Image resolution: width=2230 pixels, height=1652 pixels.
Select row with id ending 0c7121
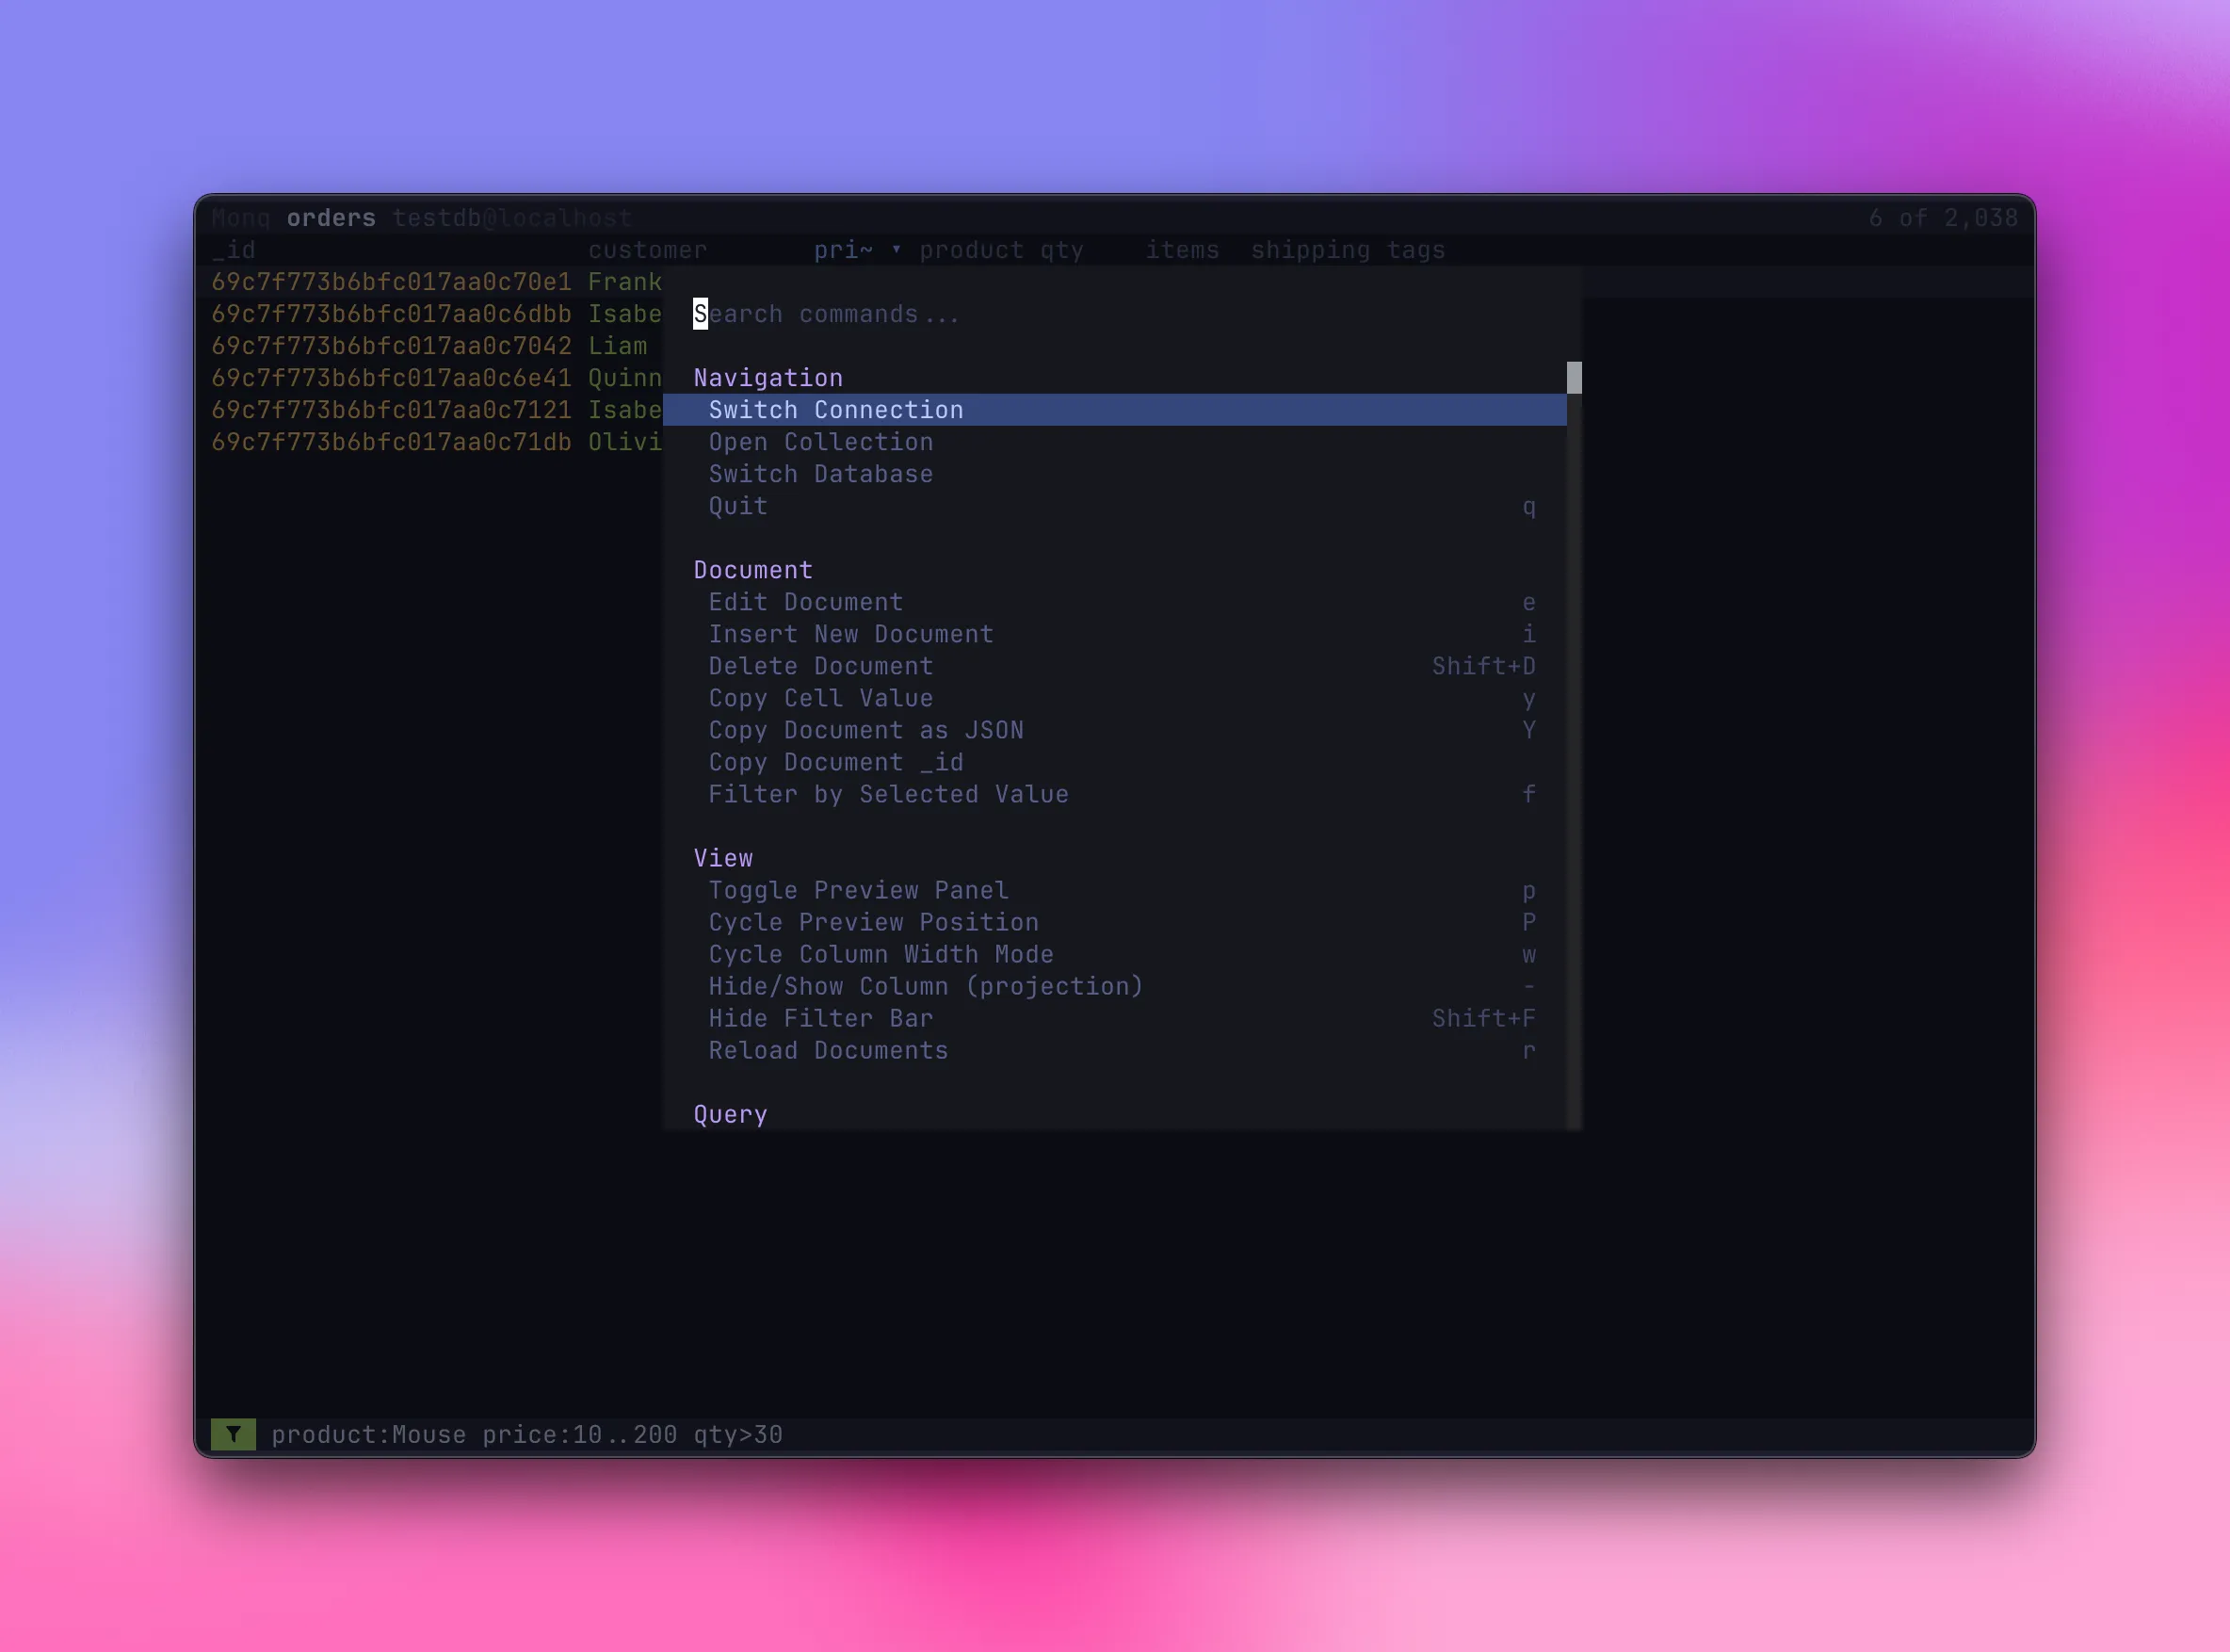391,410
